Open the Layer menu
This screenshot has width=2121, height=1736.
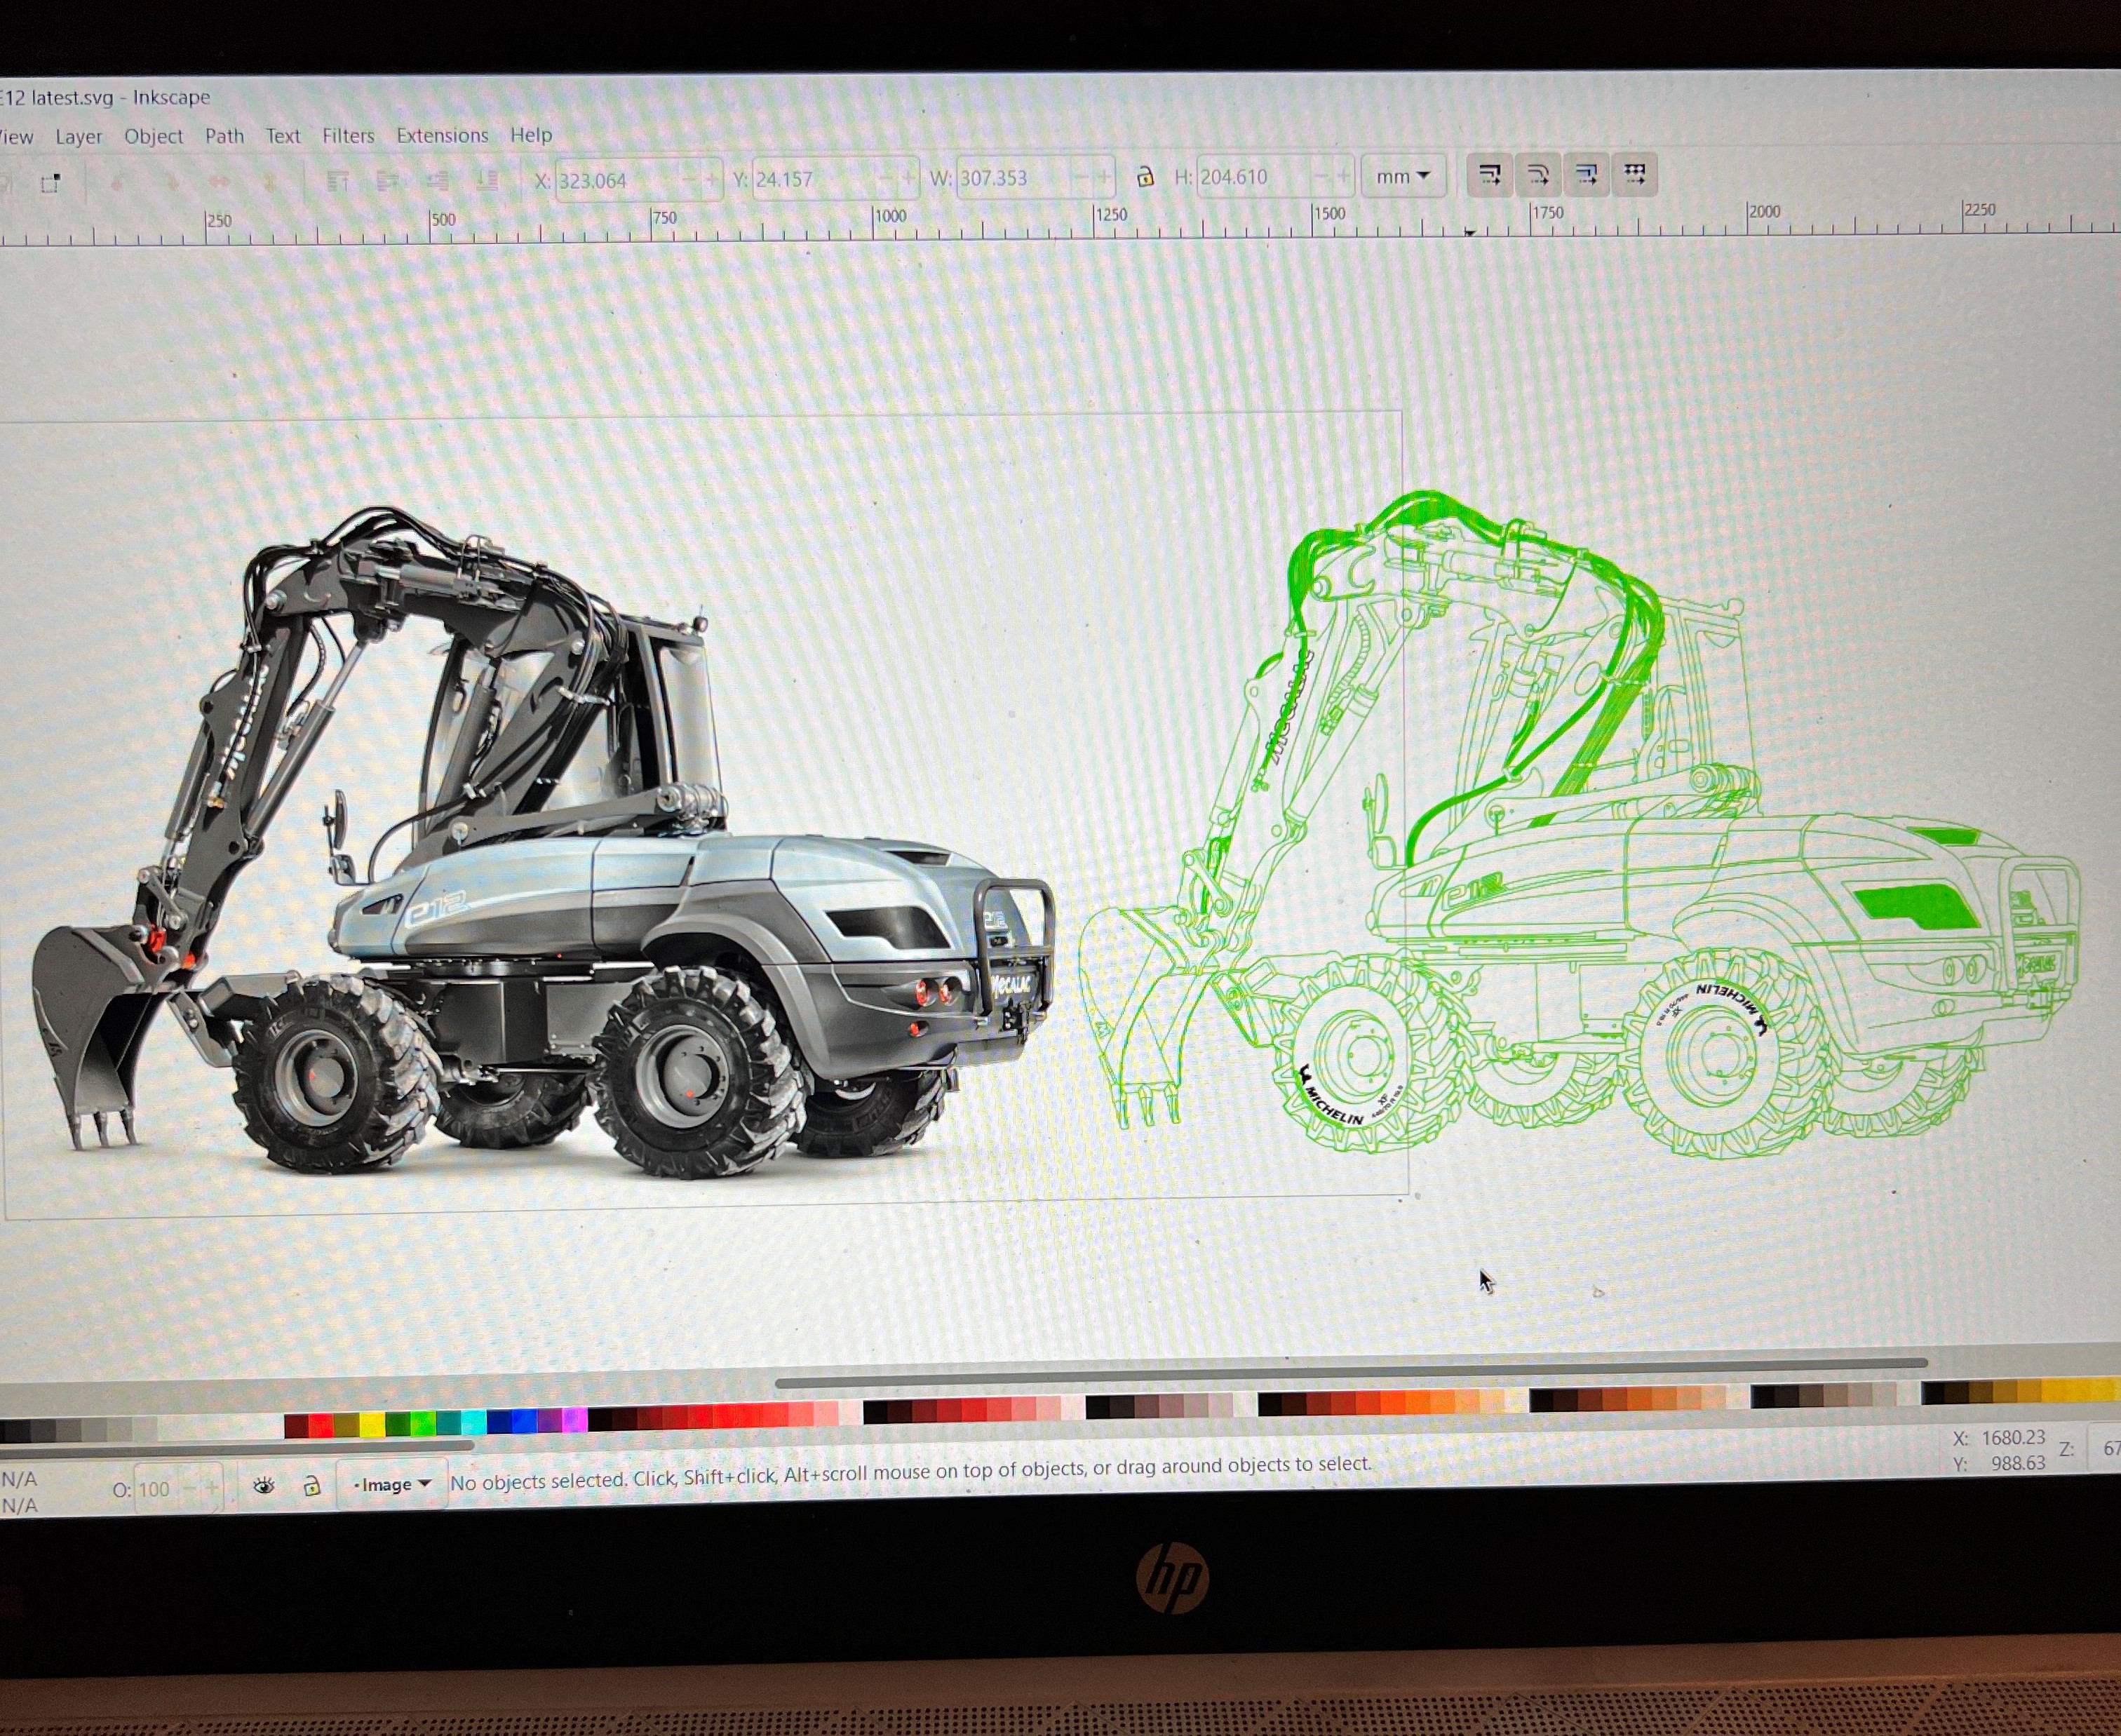tap(79, 137)
